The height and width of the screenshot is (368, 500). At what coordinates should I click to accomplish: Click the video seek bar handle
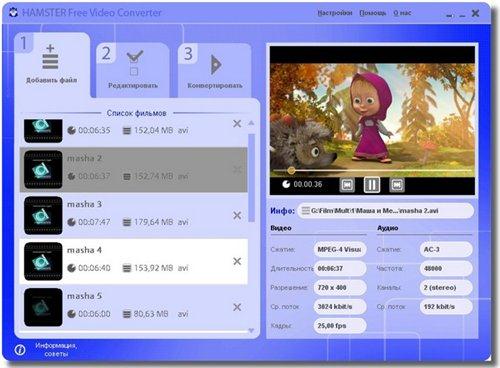coord(291,170)
